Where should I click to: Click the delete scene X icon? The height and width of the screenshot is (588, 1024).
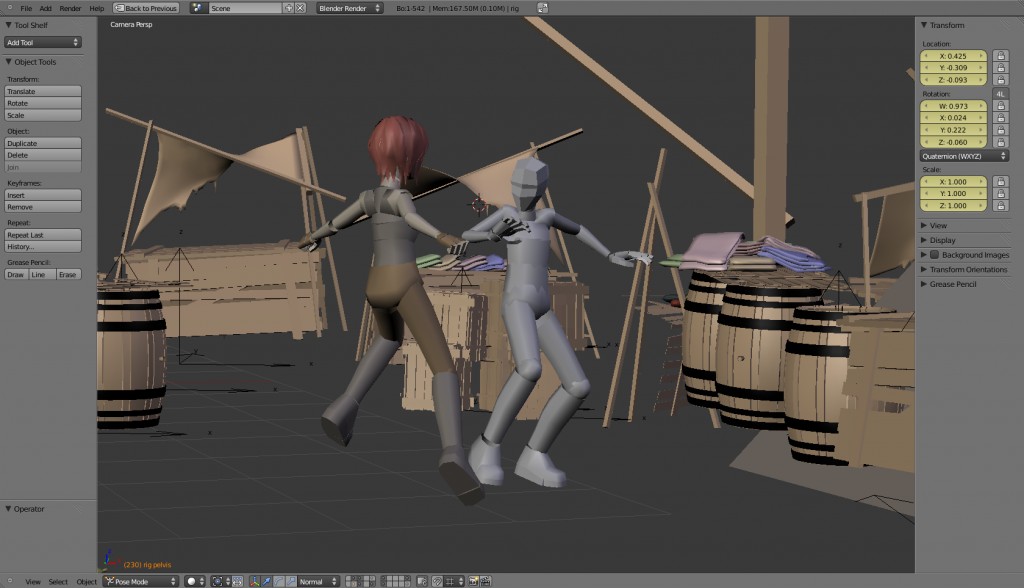coord(300,8)
